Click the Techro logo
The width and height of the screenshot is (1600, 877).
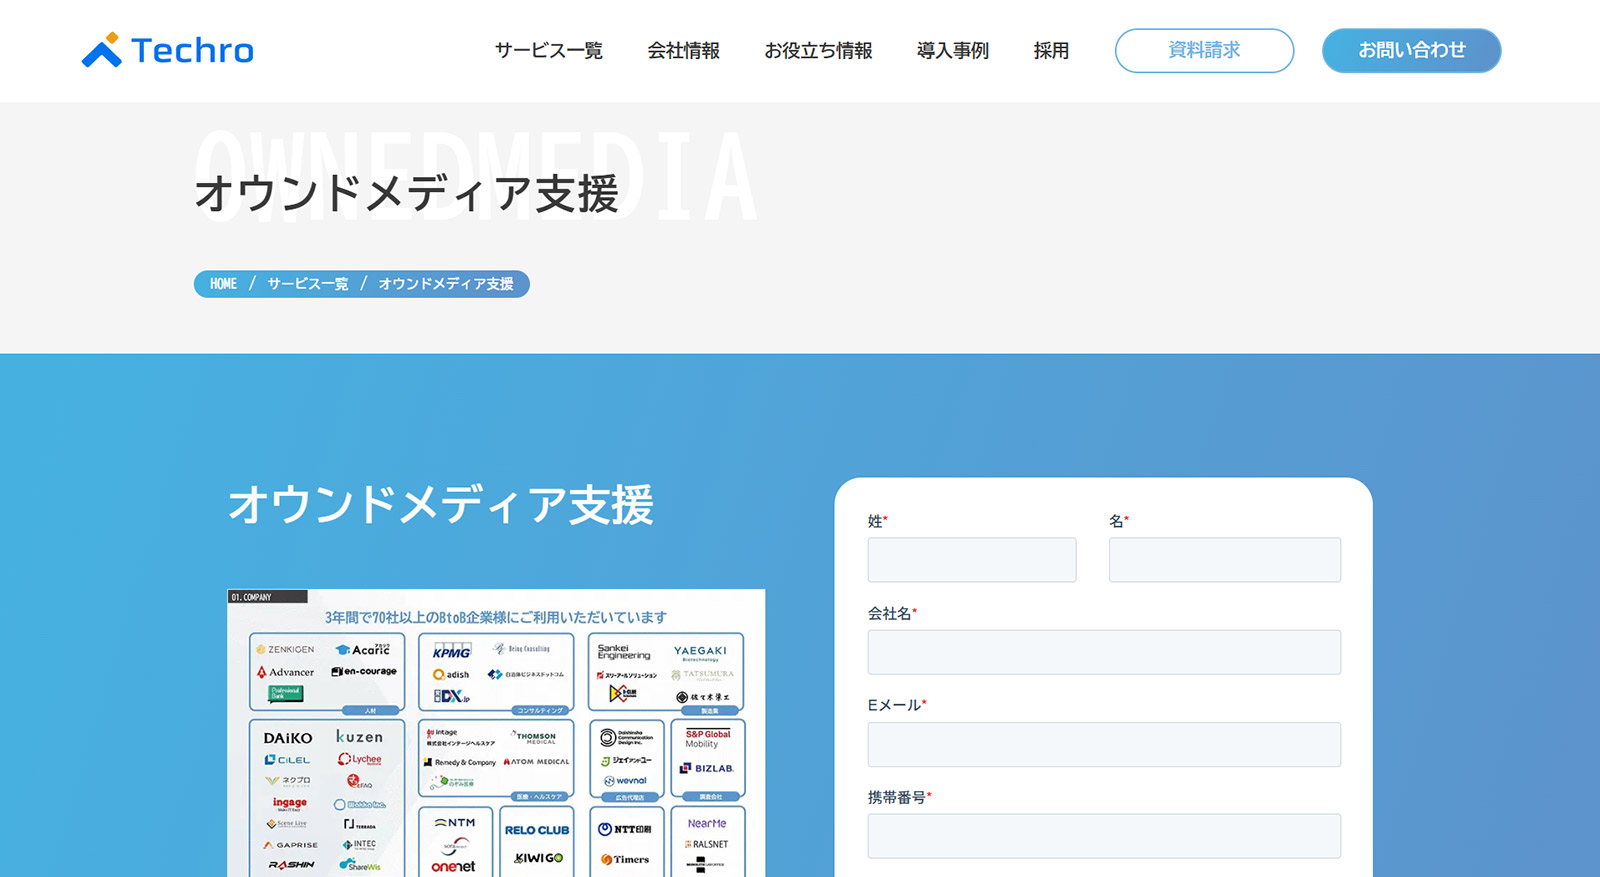coord(168,50)
